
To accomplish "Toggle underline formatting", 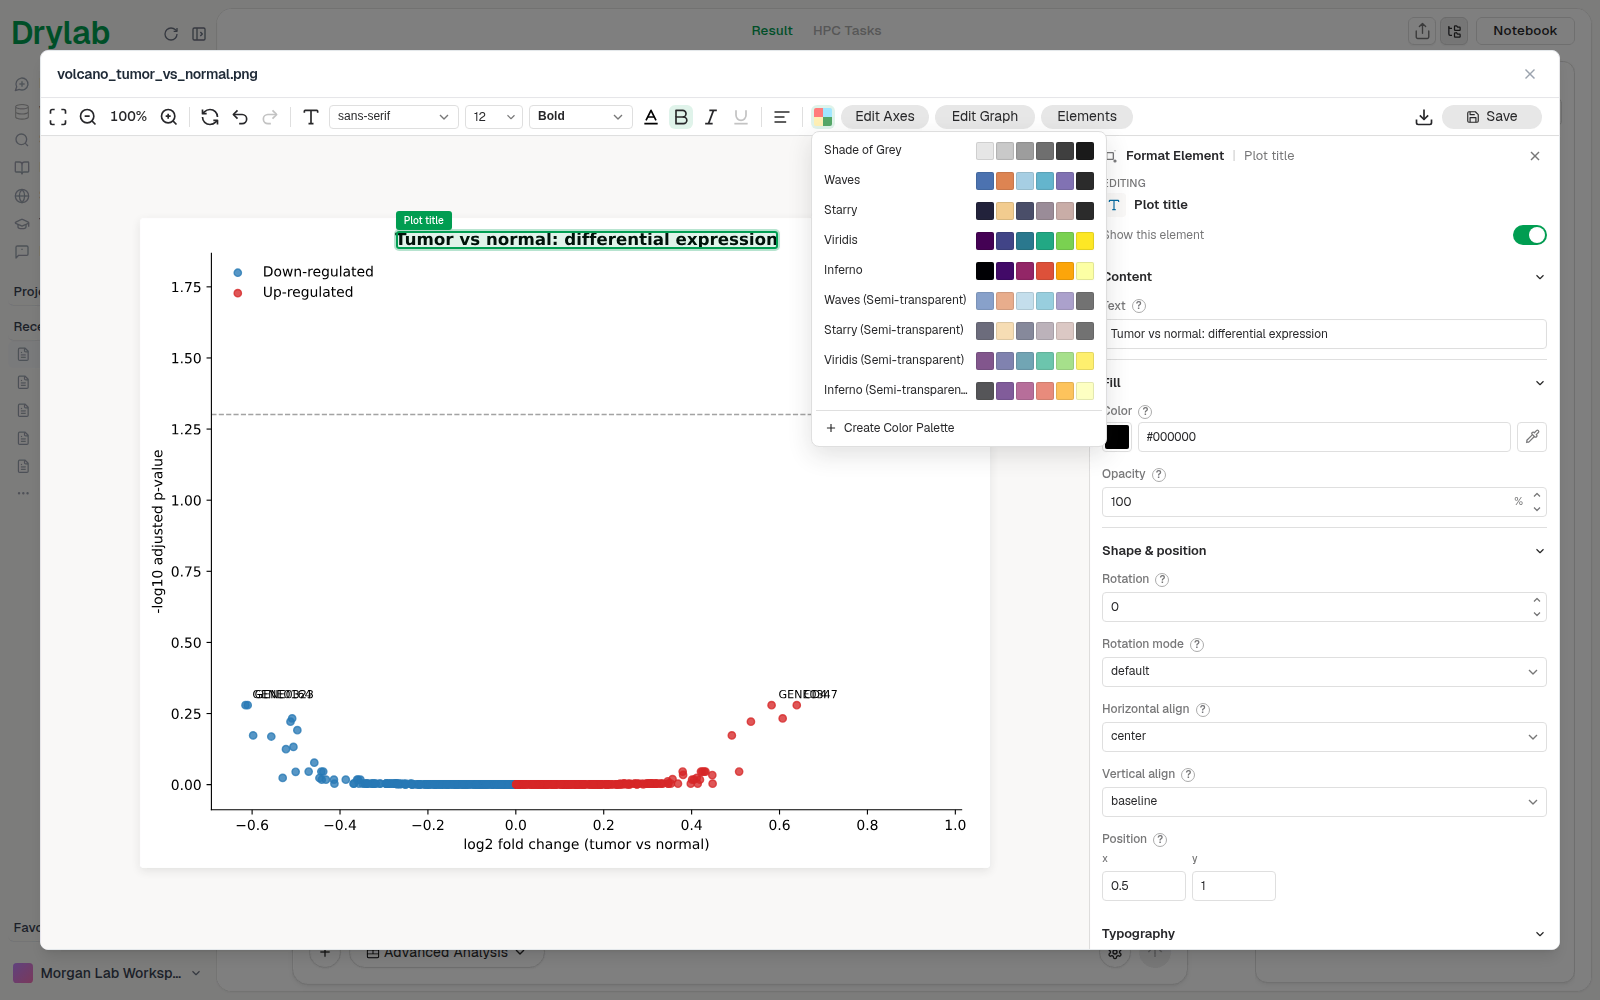I will (x=741, y=117).
